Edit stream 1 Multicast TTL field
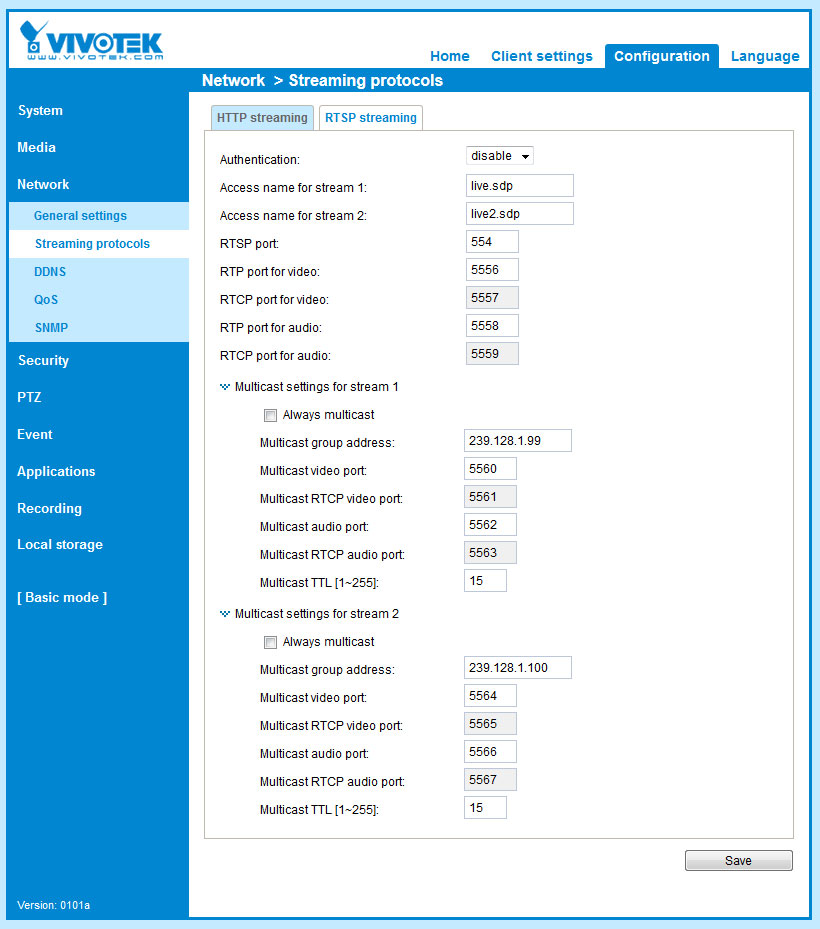 pyautogui.click(x=485, y=581)
